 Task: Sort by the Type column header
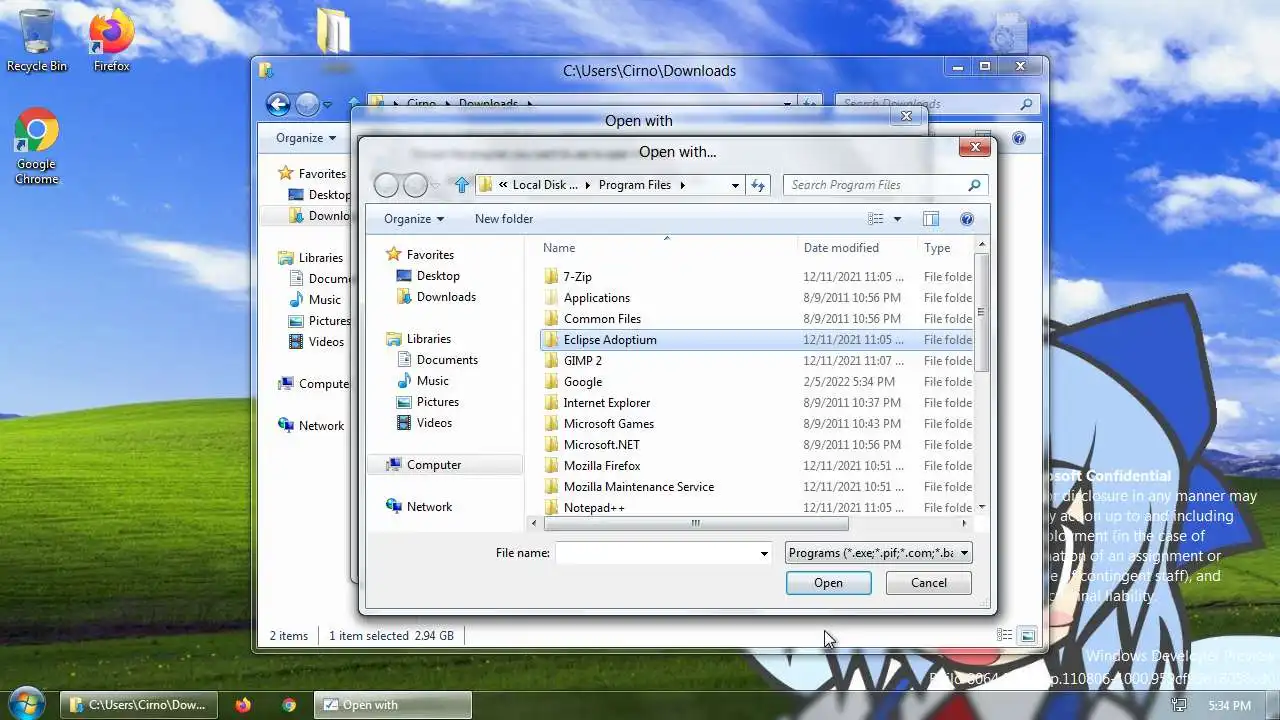tap(944, 248)
